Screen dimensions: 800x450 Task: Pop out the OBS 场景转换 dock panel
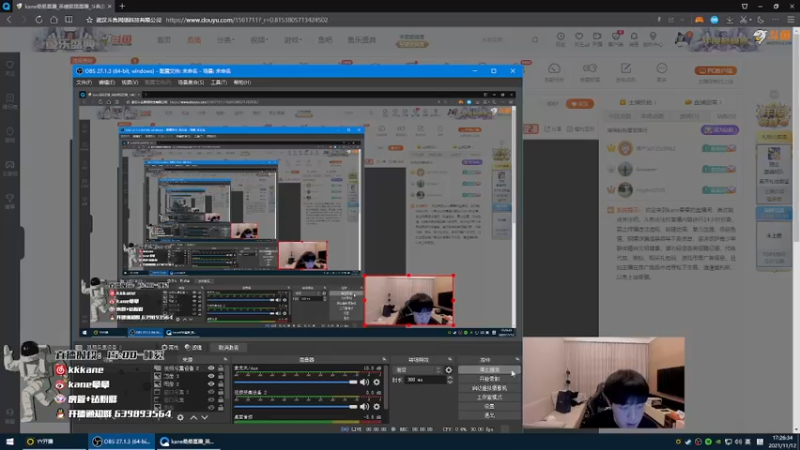click(449, 359)
